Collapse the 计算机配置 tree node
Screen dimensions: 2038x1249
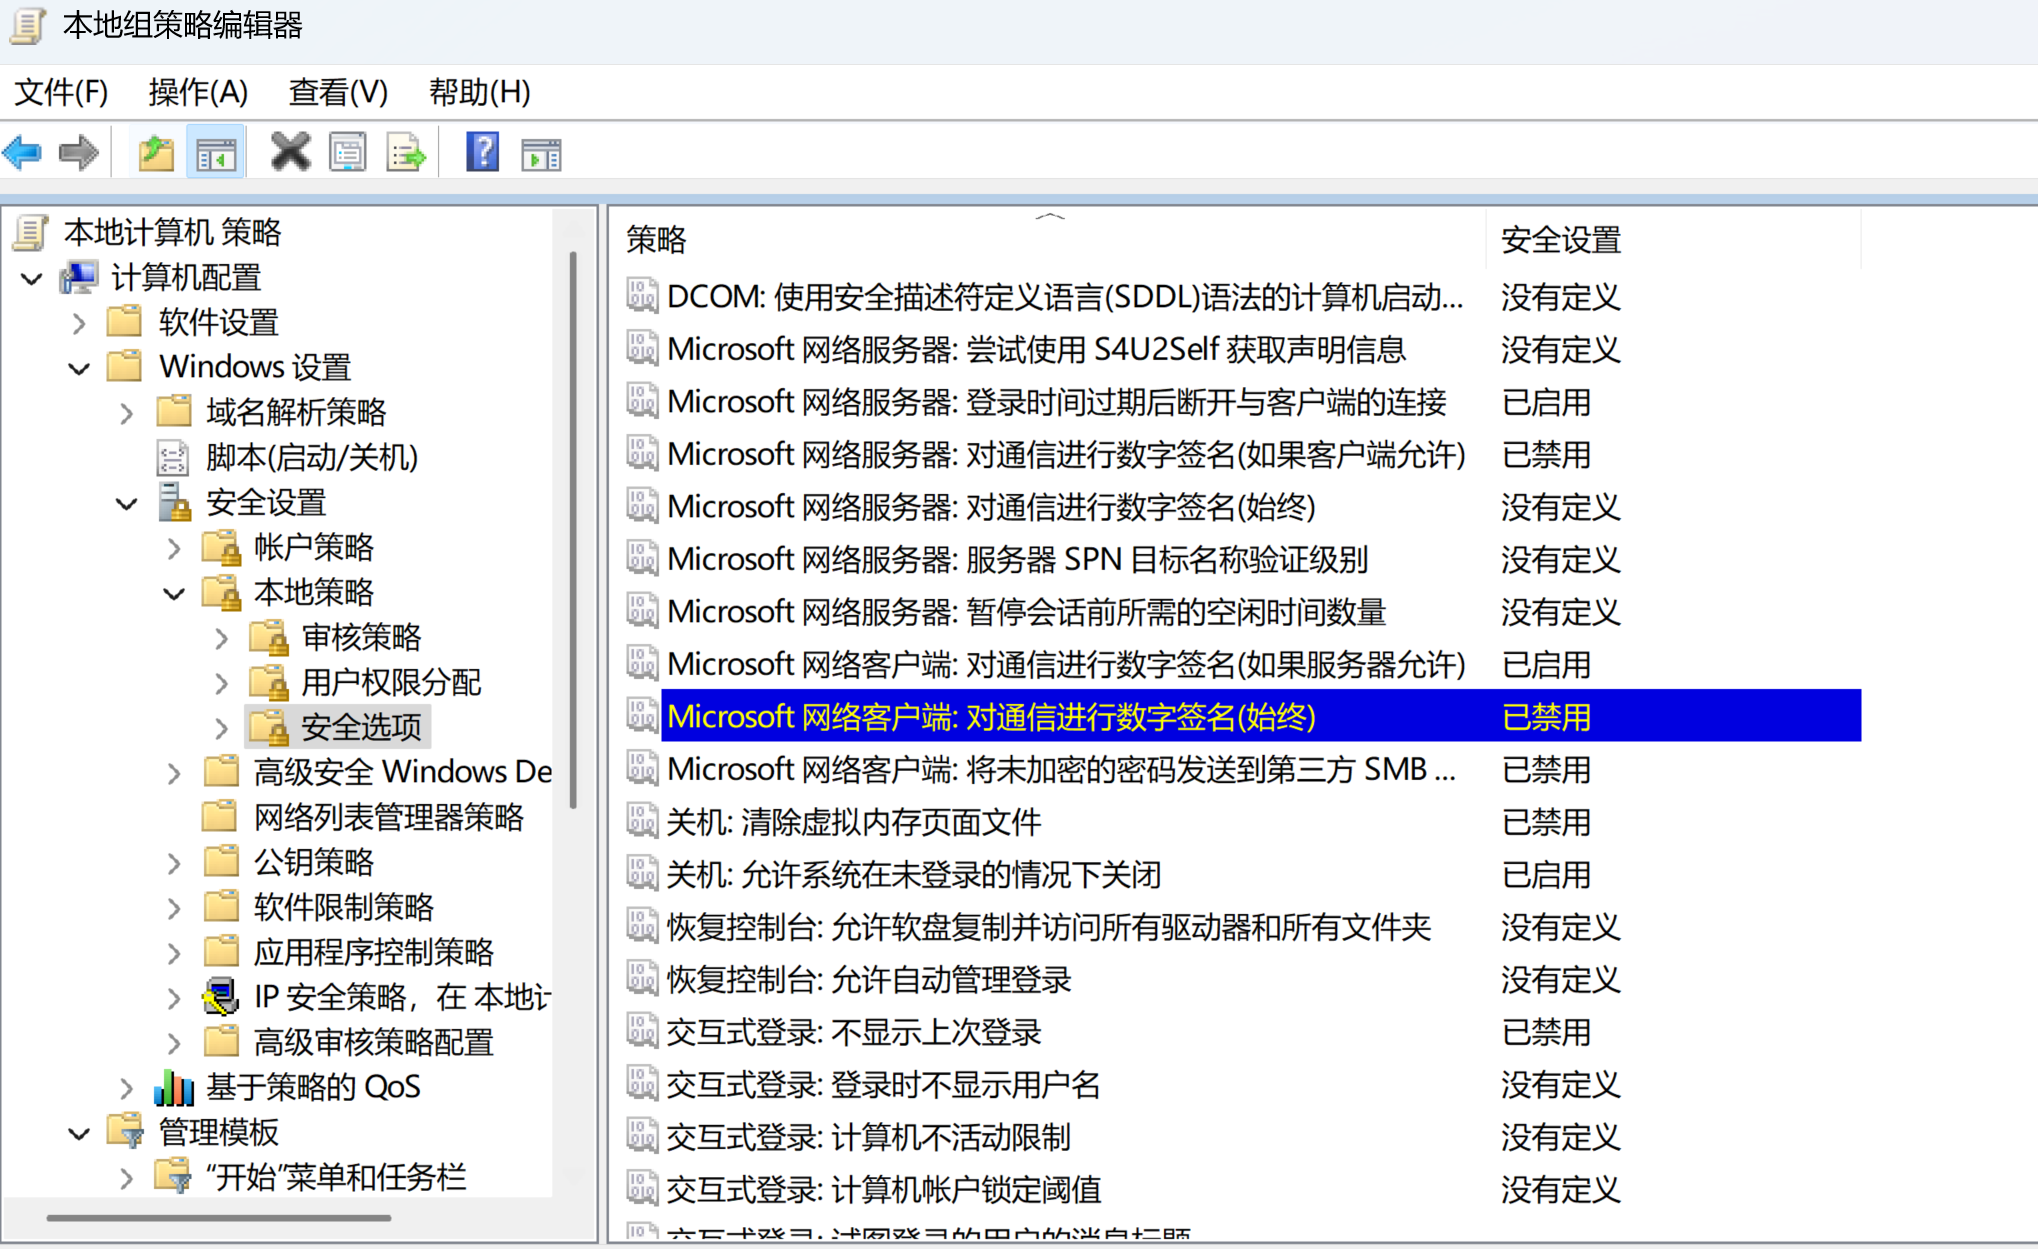point(32,278)
